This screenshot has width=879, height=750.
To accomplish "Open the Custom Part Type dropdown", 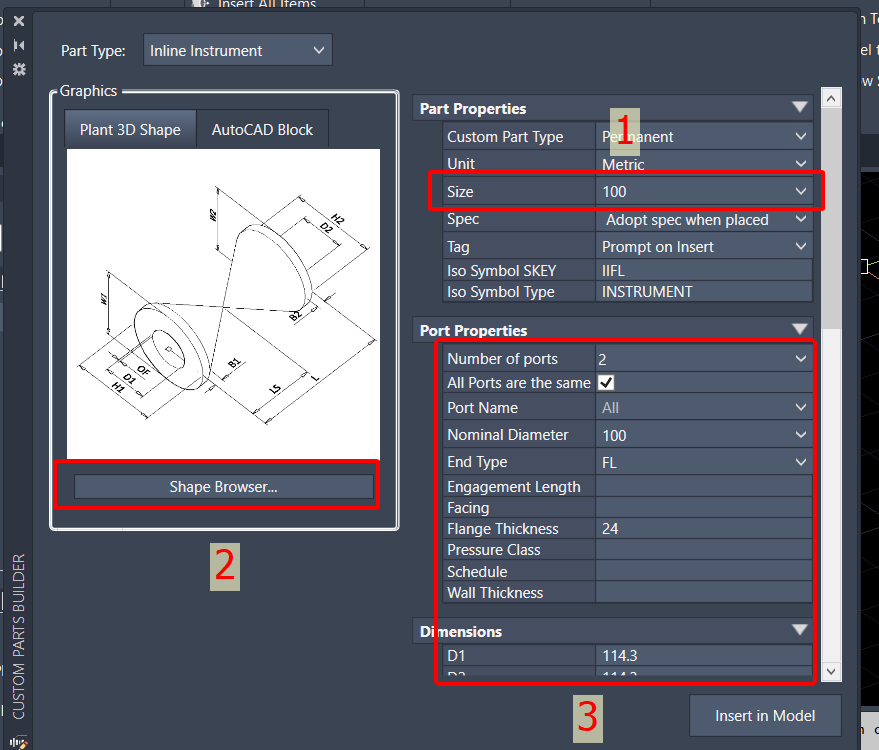I will (x=799, y=136).
